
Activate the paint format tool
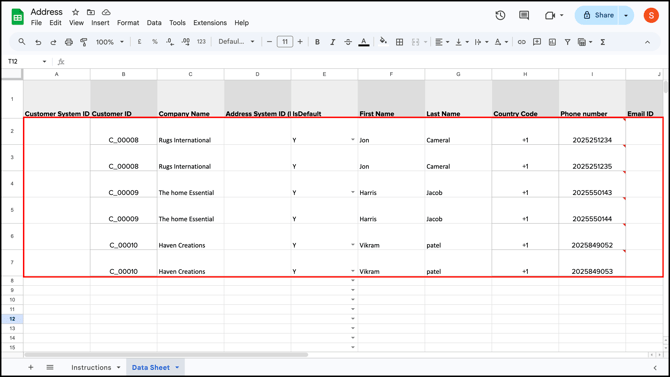pyautogui.click(x=84, y=42)
